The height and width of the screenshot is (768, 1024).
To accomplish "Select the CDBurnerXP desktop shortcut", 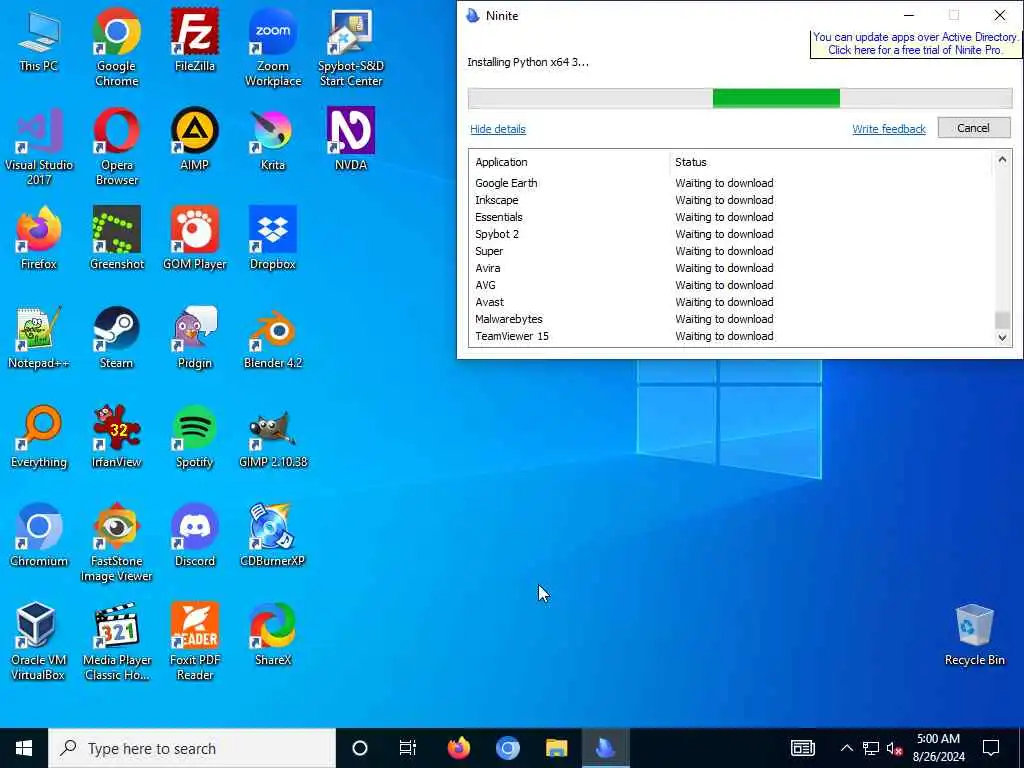I will [273, 536].
